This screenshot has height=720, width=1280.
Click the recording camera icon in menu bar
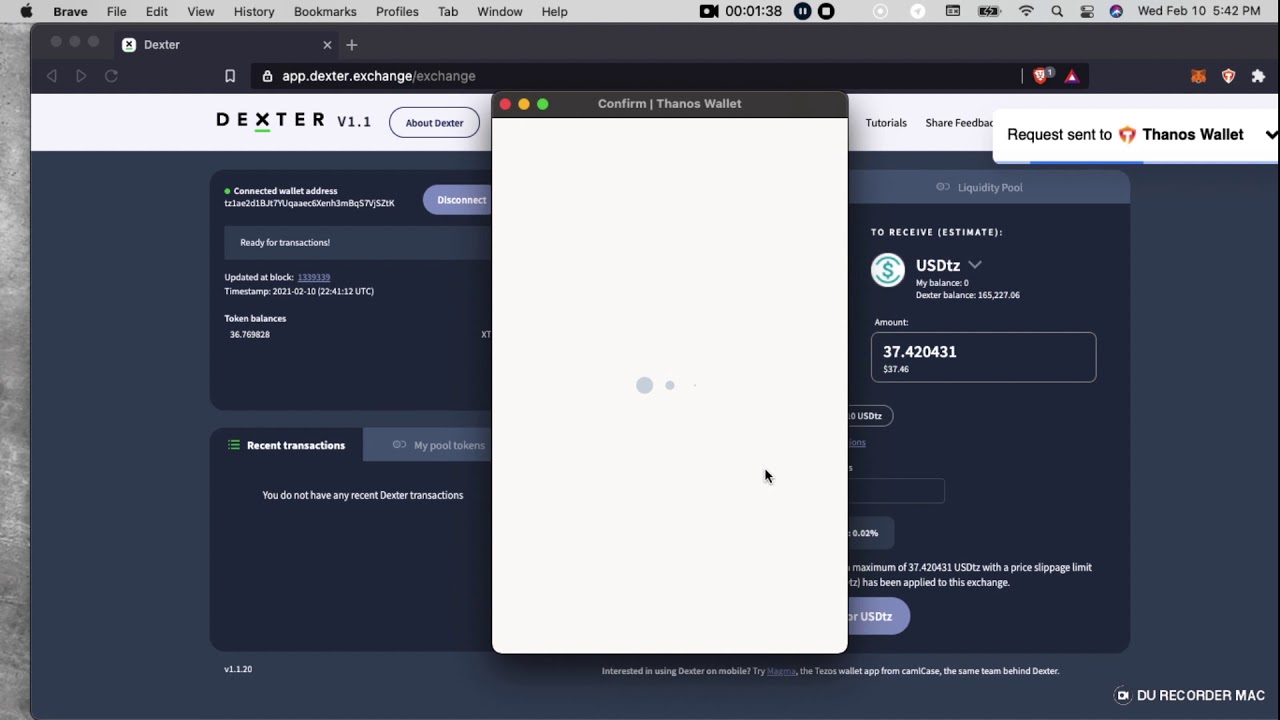[x=709, y=11]
